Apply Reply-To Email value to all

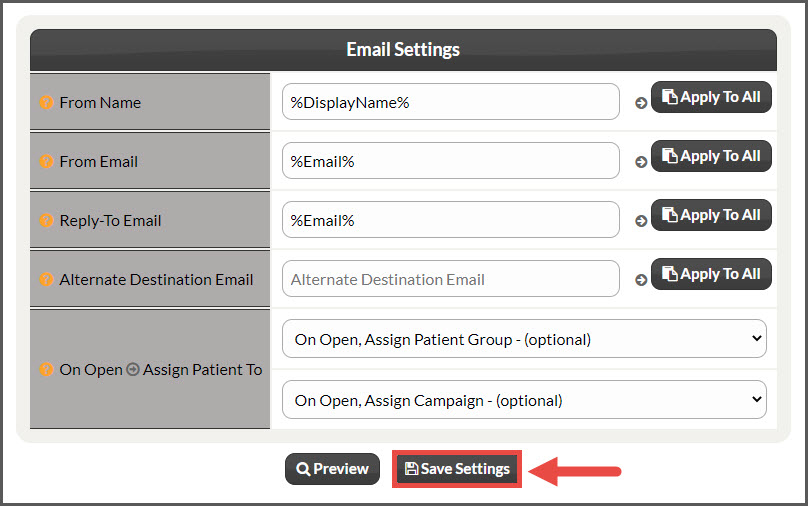coord(711,215)
